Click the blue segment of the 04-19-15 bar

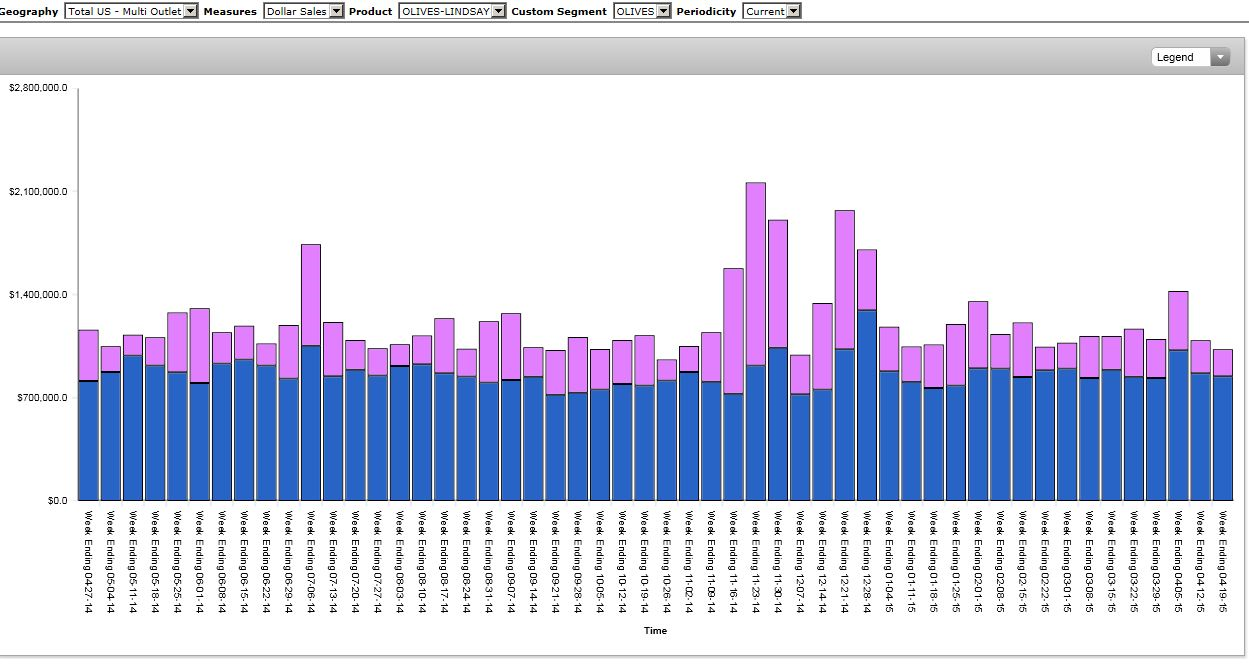click(x=1222, y=438)
